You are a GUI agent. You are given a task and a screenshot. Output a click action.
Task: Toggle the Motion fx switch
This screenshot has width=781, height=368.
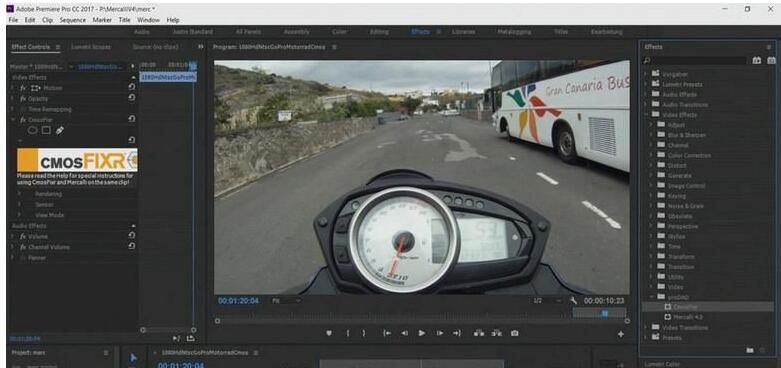(23, 88)
